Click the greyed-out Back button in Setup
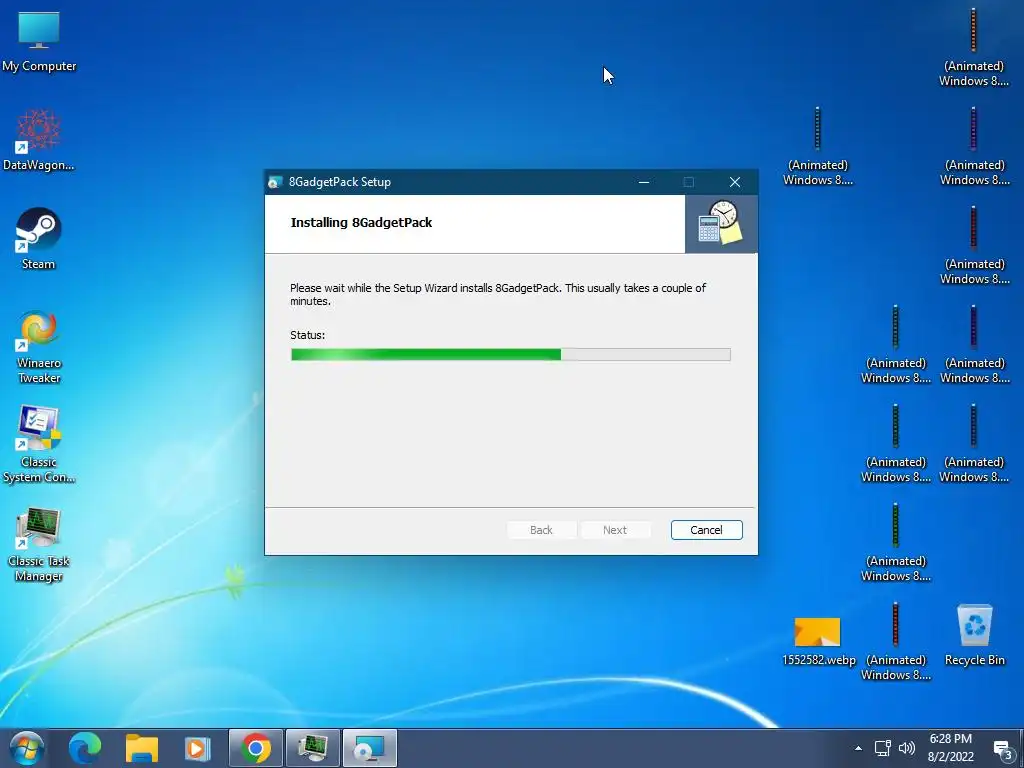 [x=541, y=530]
